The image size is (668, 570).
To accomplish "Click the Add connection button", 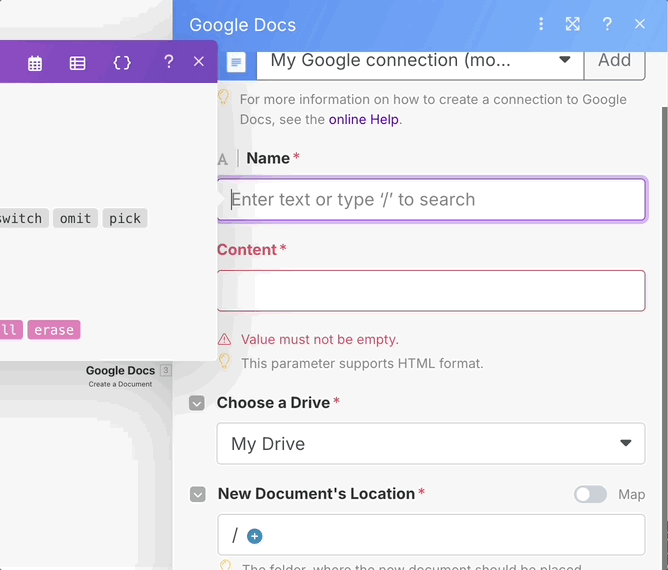I will (614, 61).
